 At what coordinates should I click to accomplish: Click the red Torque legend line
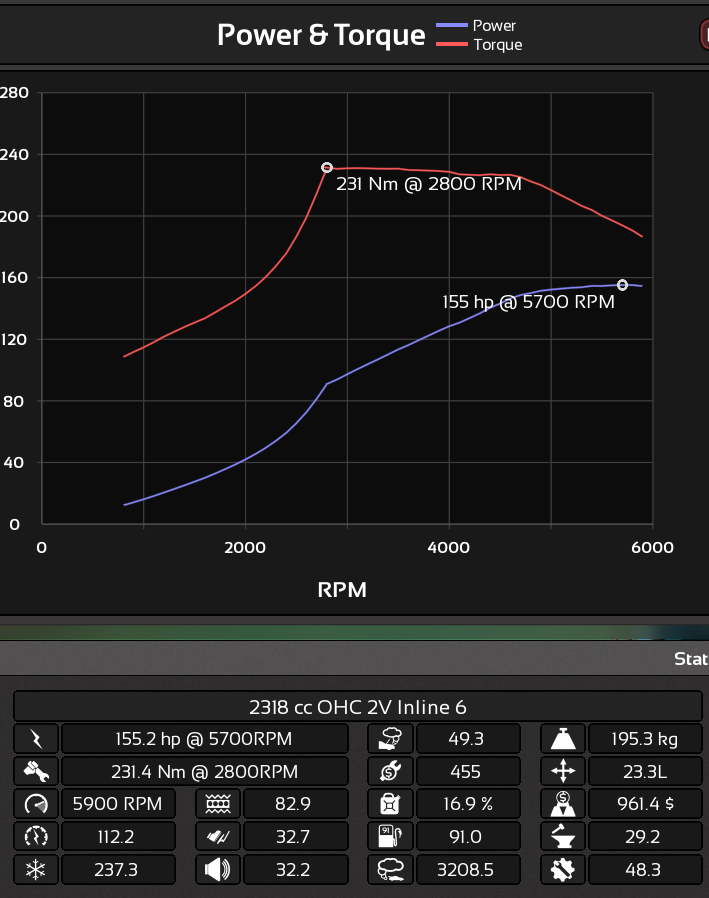coord(451,45)
